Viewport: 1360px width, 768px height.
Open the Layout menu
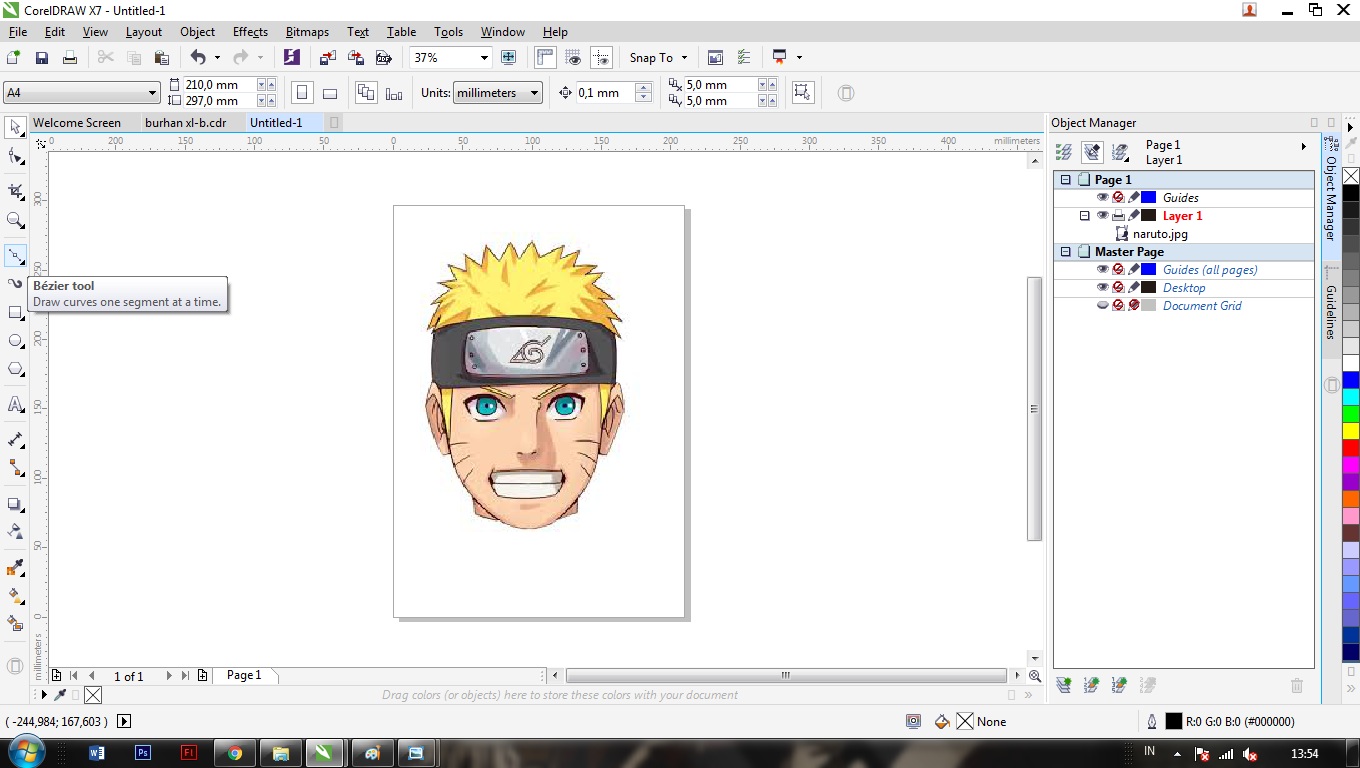coord(144,32)
